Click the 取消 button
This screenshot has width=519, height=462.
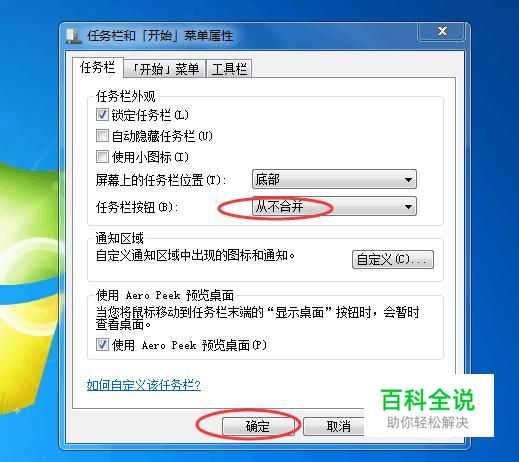[334, 426]
